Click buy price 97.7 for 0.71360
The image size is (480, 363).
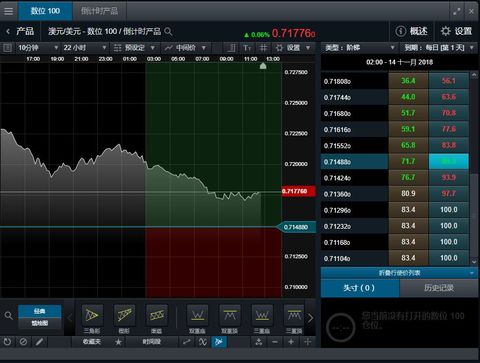pos(449,194)
